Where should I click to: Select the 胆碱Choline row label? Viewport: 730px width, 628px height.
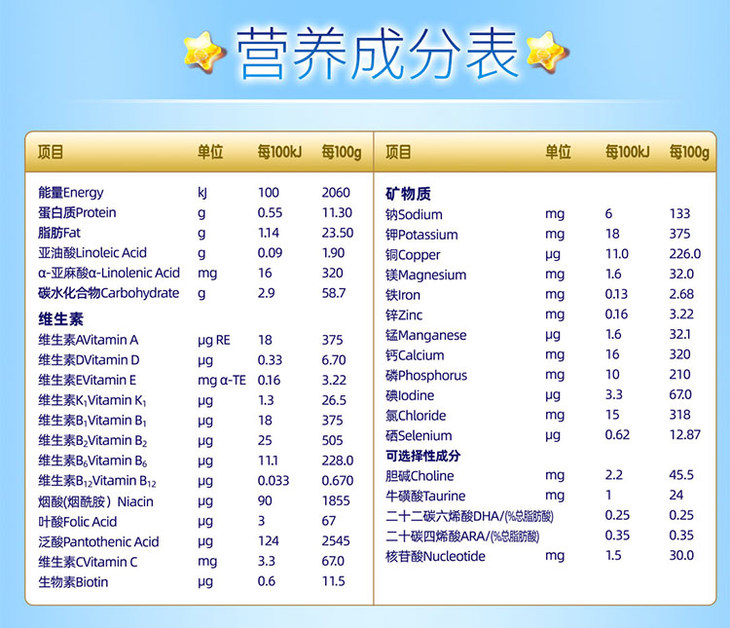(420, 475)
